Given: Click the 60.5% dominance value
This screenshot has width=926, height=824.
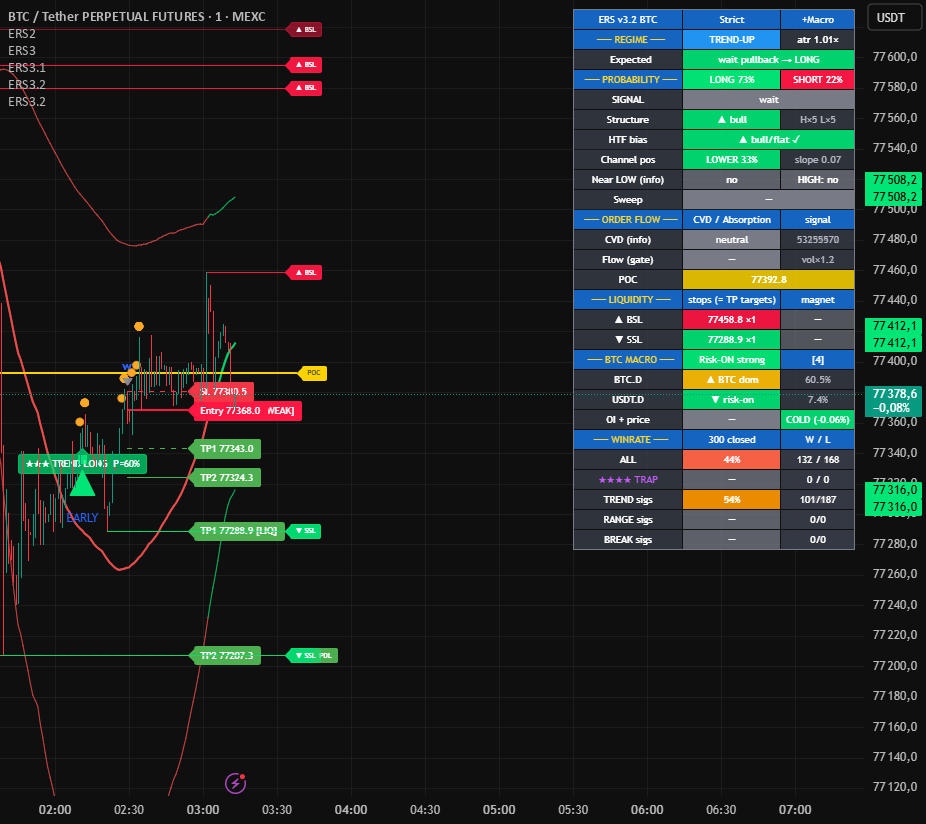Looking at the screenshot, I should pos(818,380).
